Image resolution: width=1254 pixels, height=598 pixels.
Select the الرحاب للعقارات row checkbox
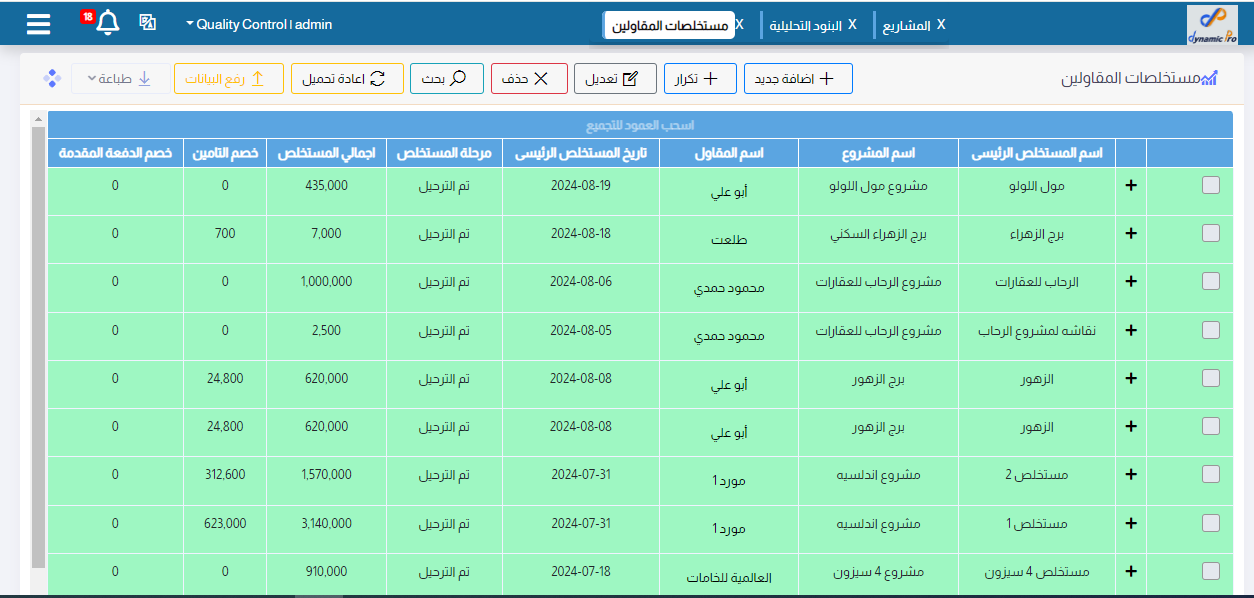pyautogui.click(x=1210, y=282)
